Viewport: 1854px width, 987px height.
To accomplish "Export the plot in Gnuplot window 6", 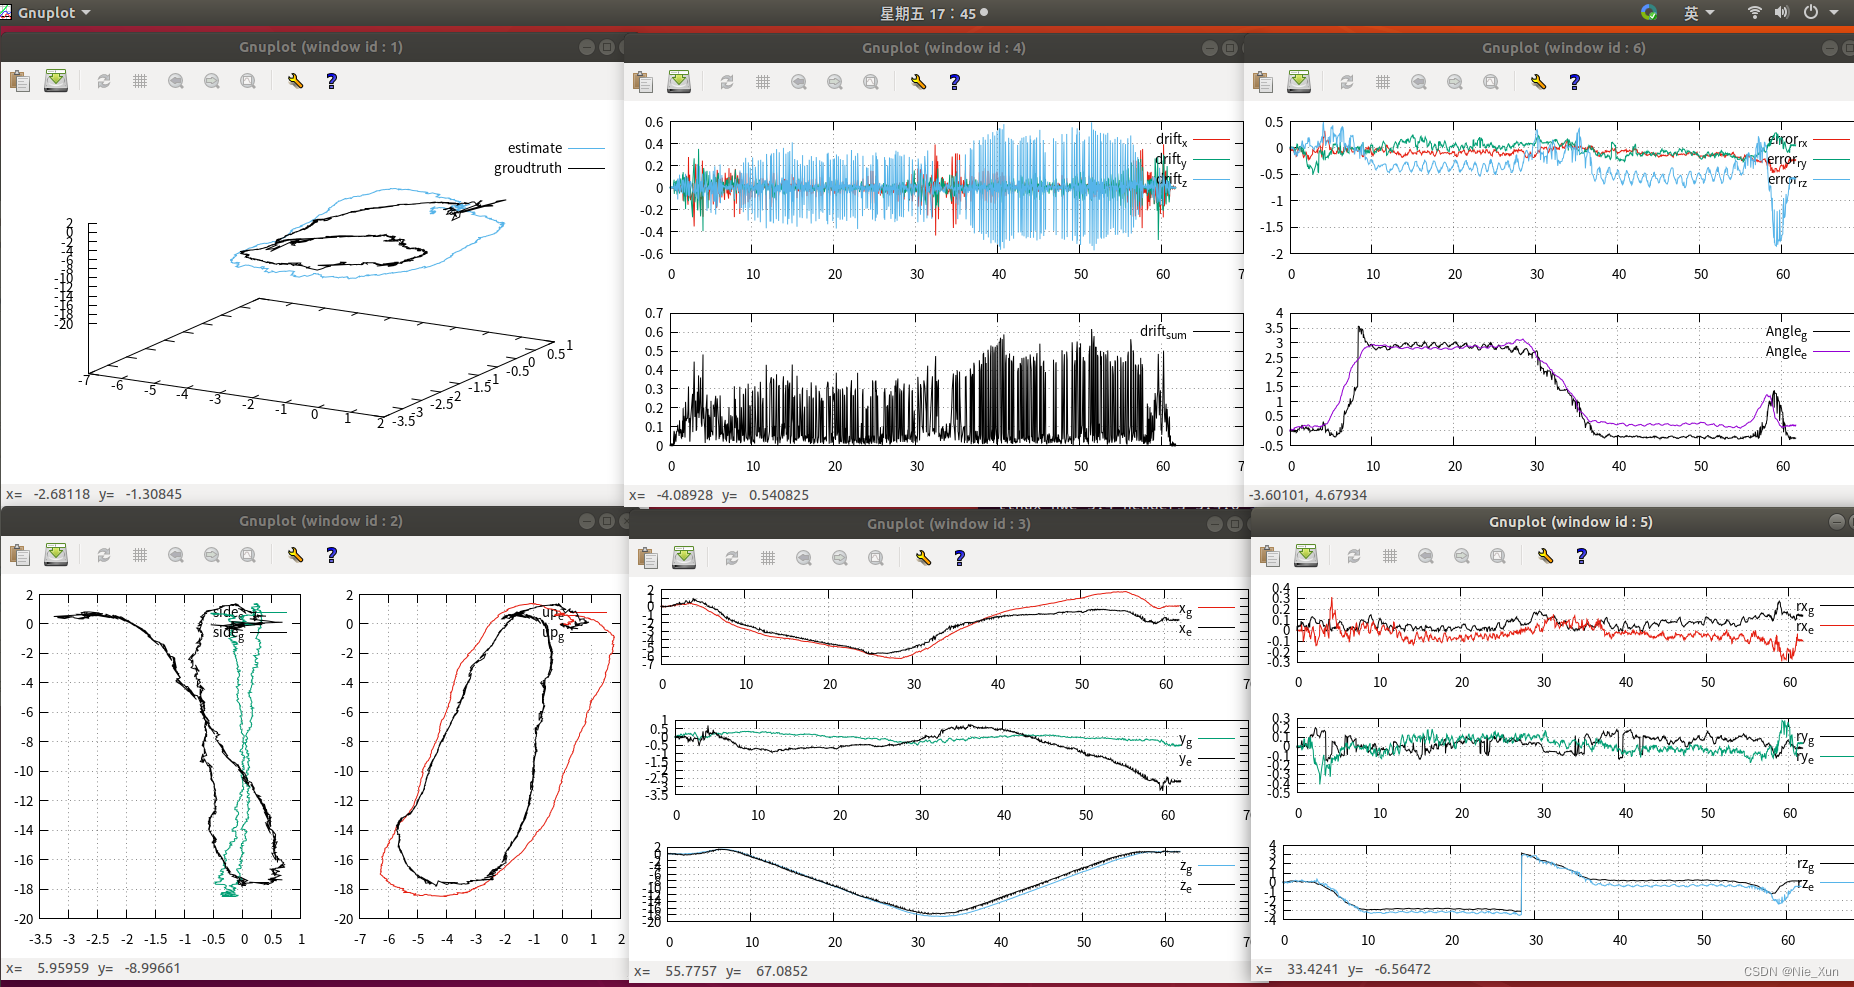I will [1299, 82].
